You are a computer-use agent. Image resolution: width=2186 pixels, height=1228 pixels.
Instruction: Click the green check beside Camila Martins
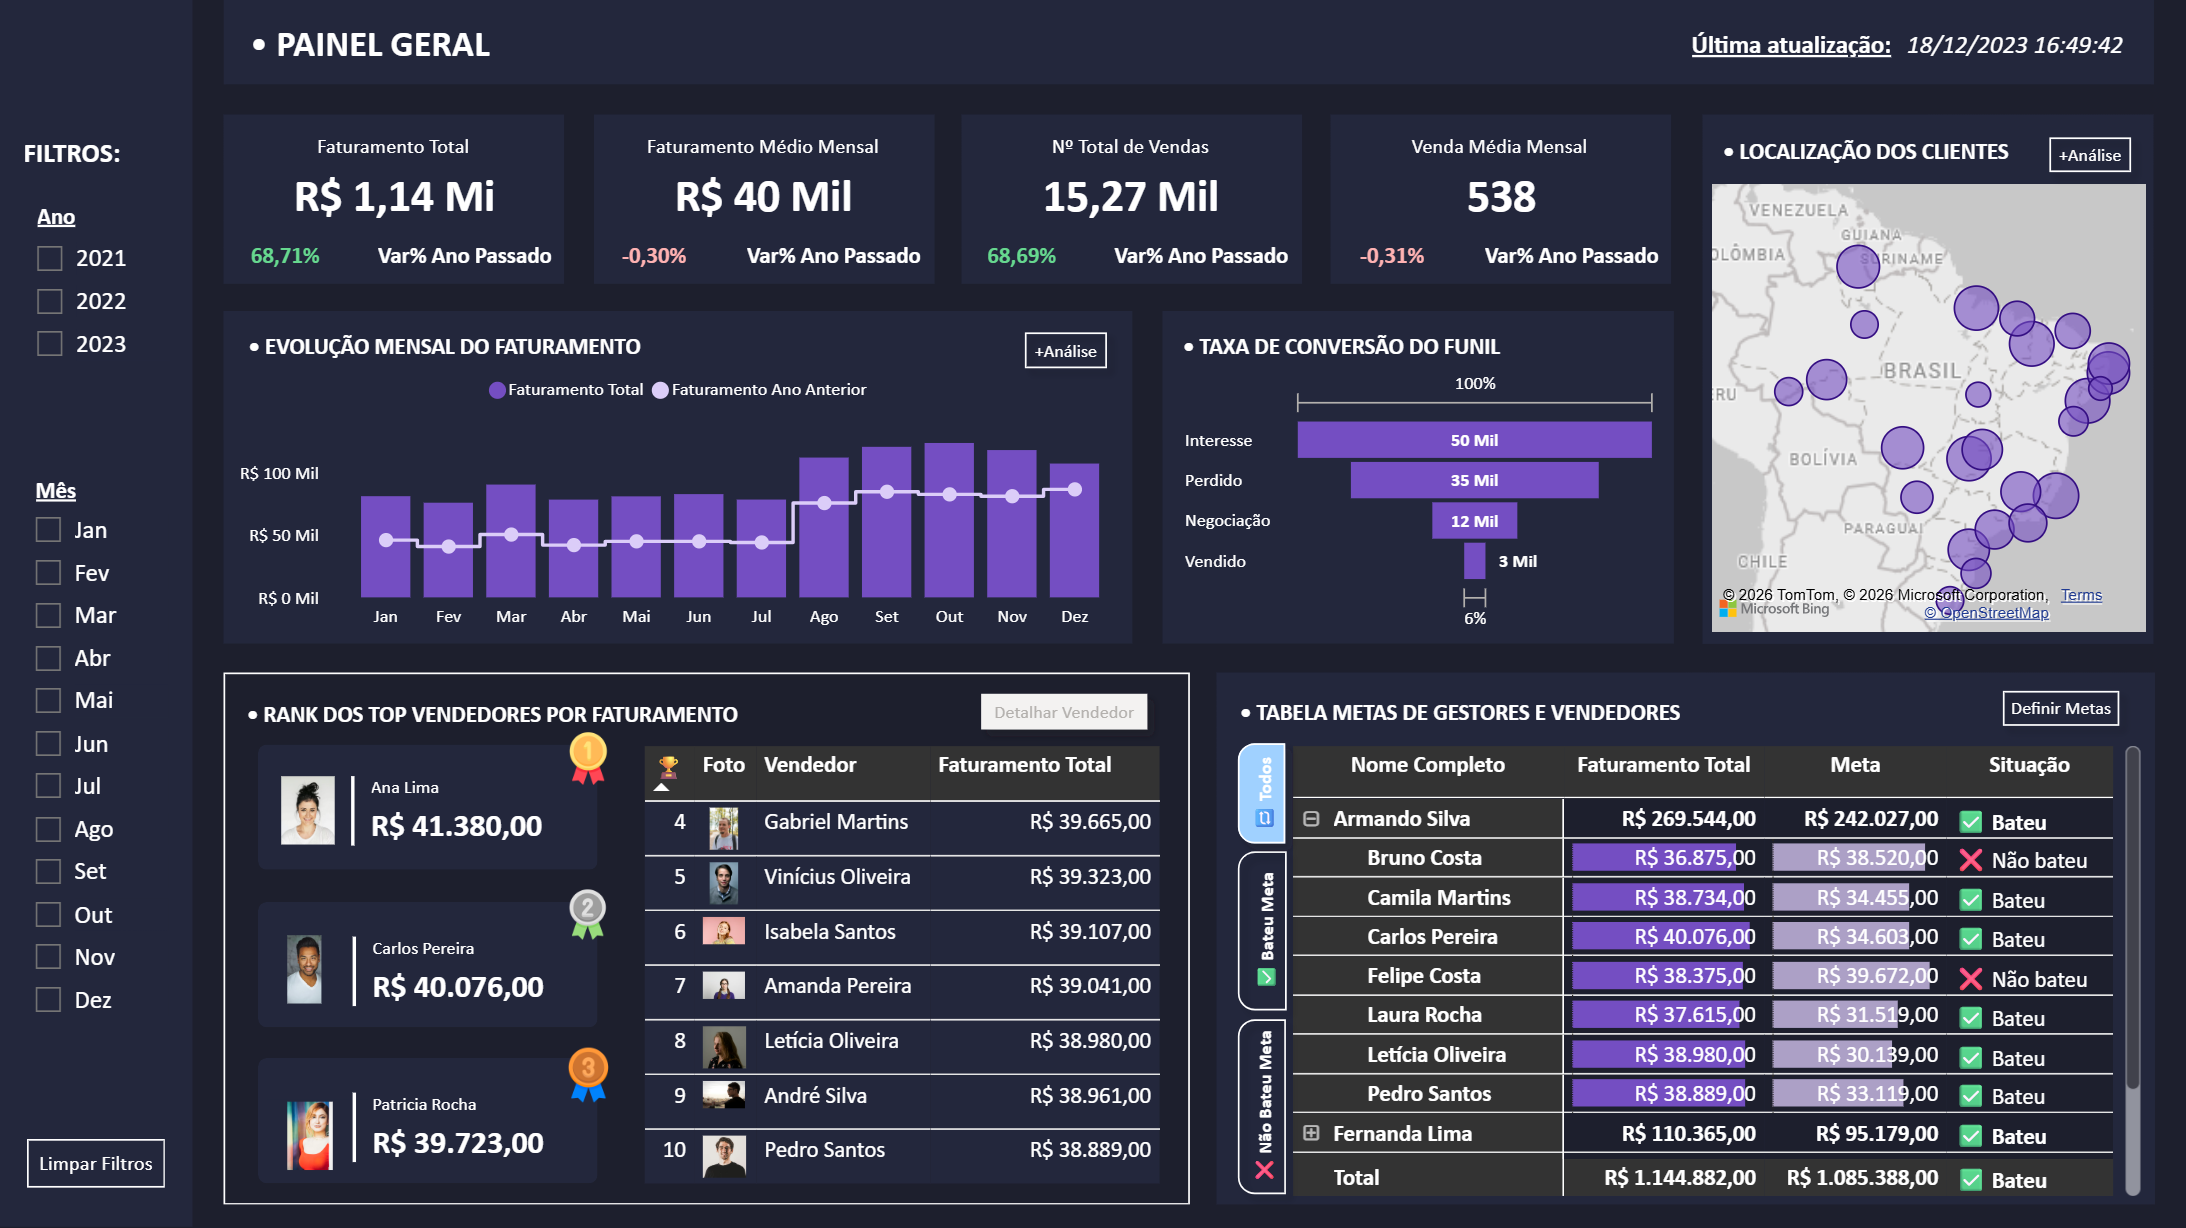pyautogui.click(x=1970, y=900)
